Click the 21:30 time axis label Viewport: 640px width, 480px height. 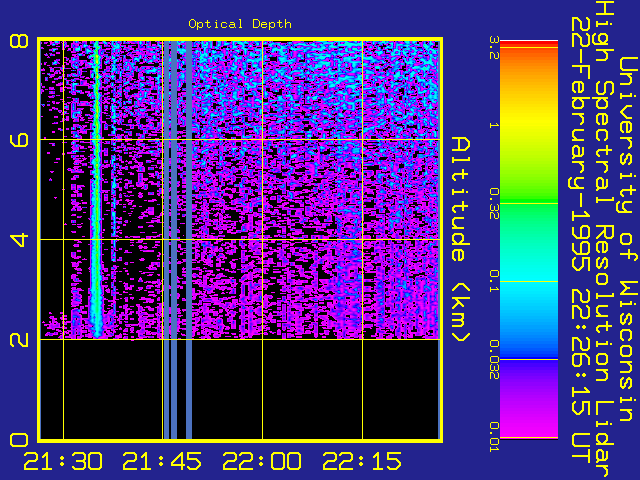tap(63, 461)
